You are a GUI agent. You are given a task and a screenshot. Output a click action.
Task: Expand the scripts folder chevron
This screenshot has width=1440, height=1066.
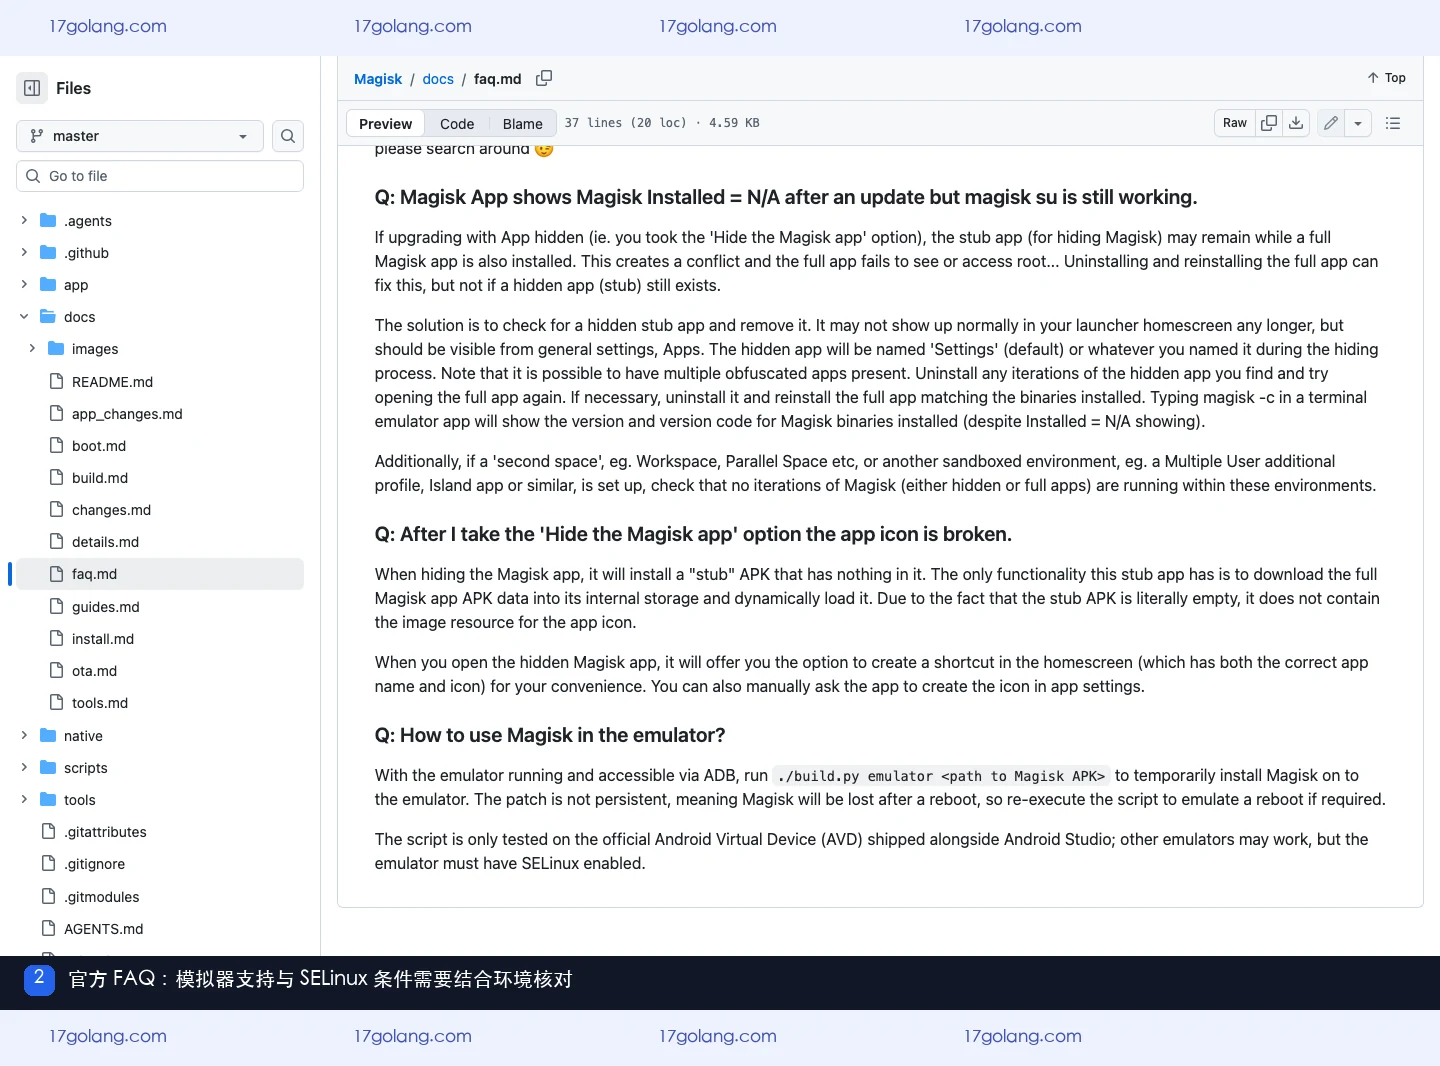tap(24, 767)
